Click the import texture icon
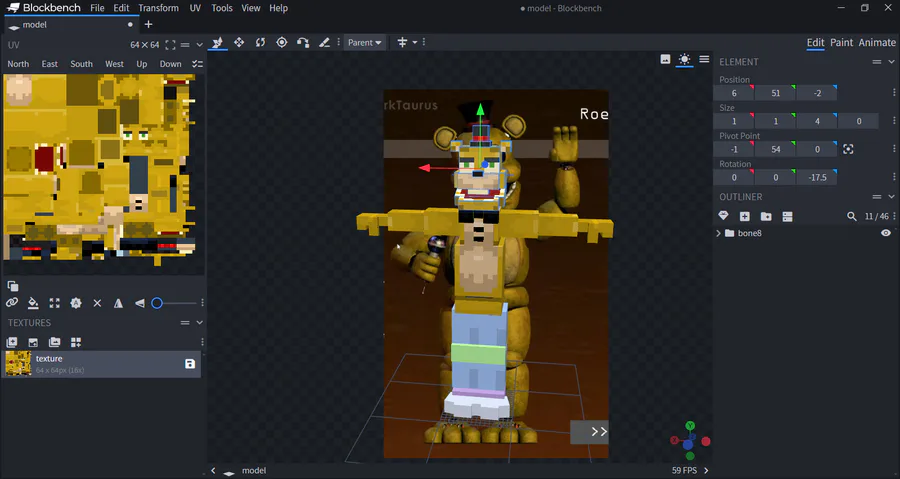This screenshot has width=900, height=479. [x=11, y=342]
